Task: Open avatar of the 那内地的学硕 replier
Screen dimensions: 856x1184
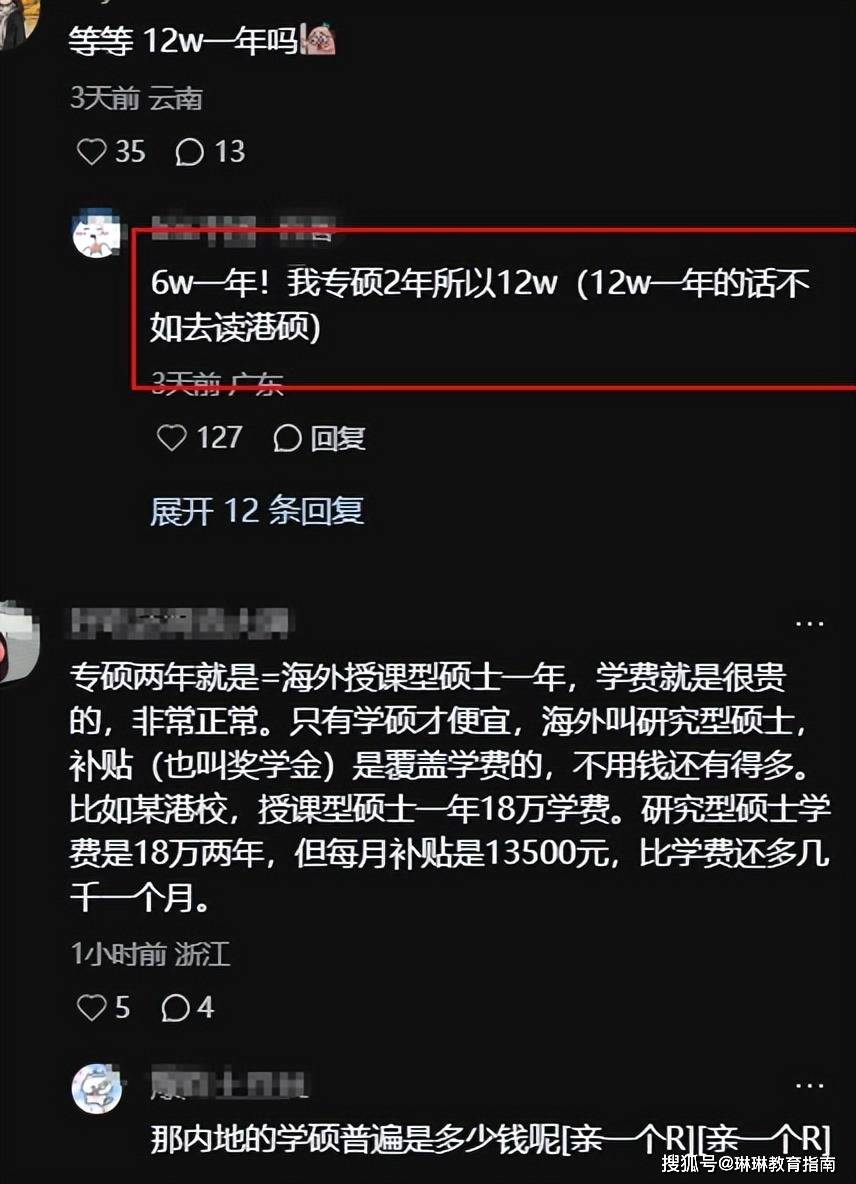Action: tap(97, 1088)
